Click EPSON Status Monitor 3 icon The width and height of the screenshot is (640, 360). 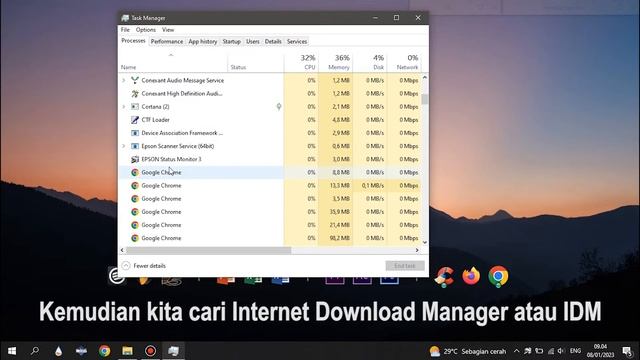click(x=135, y=159)
